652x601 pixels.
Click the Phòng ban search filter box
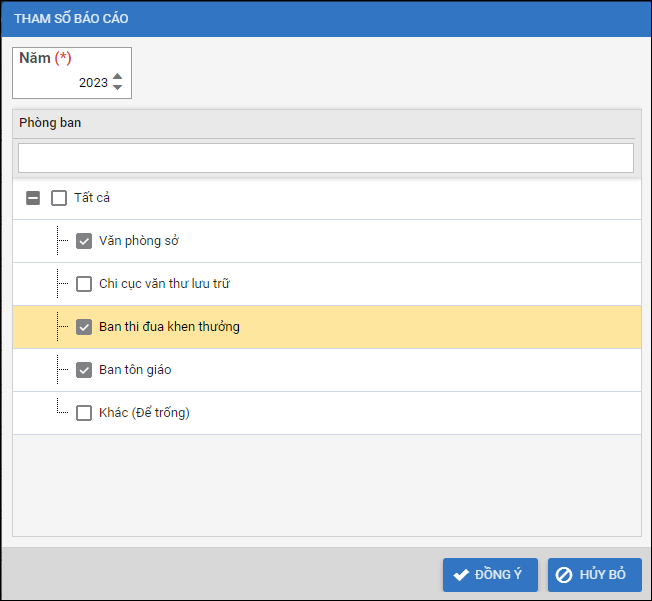325,158
